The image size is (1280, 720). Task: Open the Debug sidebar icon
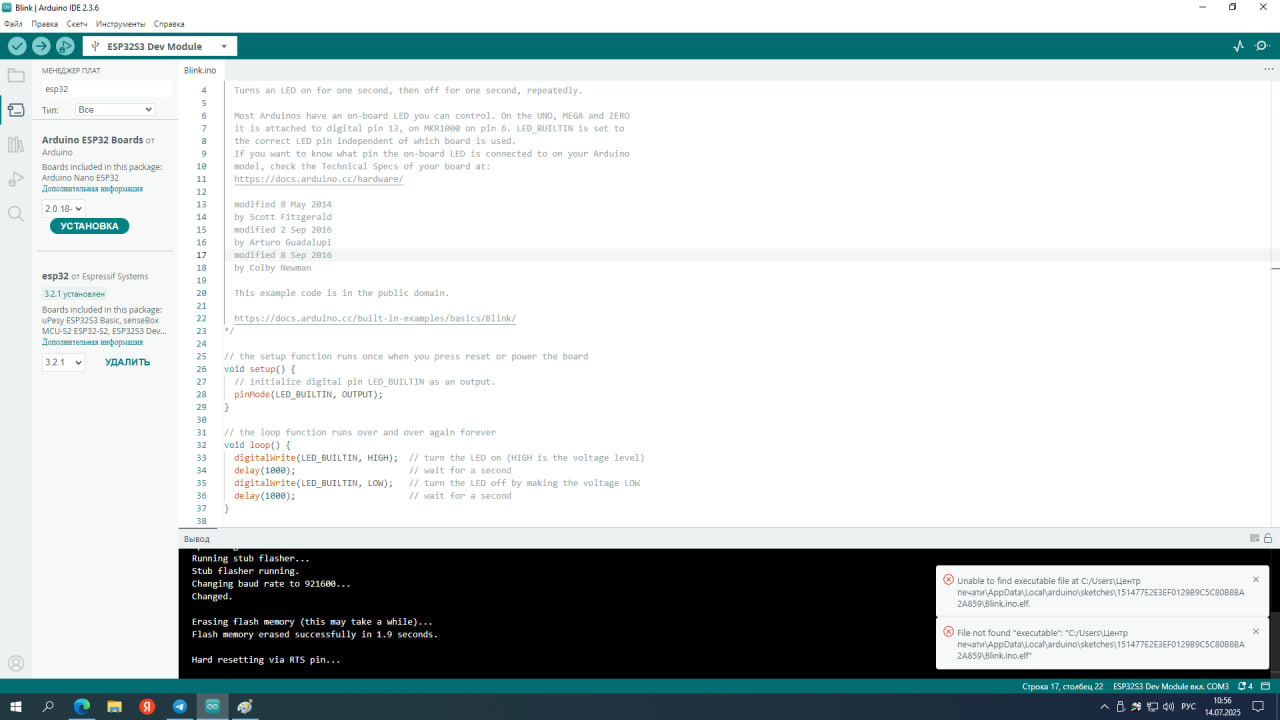(x=16, y=179)
